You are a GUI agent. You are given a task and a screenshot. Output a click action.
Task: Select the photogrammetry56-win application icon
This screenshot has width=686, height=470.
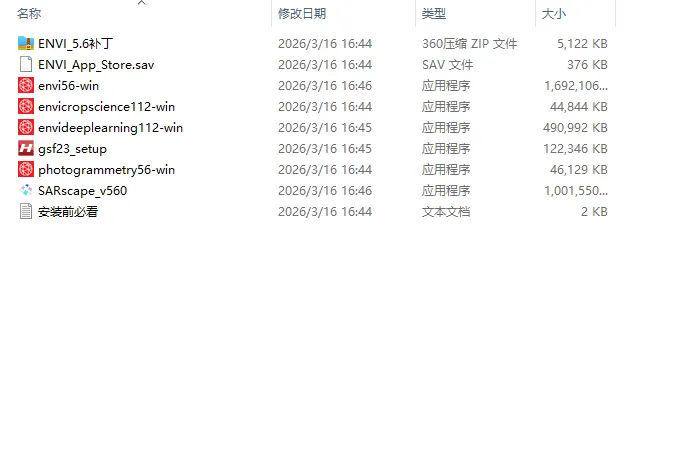pyautogui.click(x=26, y=169)
